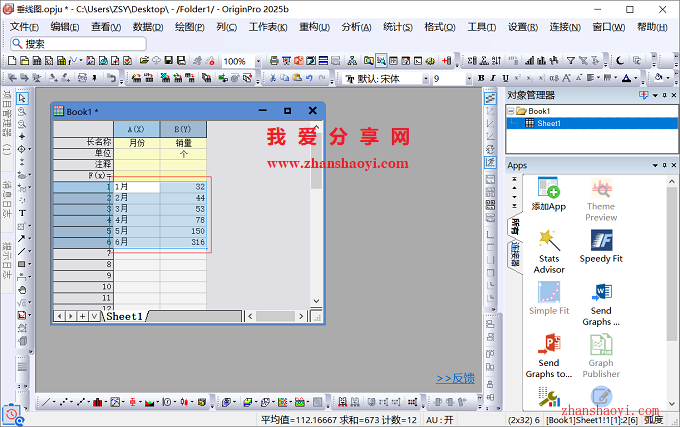Screen dimensions: 680x427
Task: Select Sheet1 in the Object Manager
Action: pyautogui.click(x=549, y=123)
